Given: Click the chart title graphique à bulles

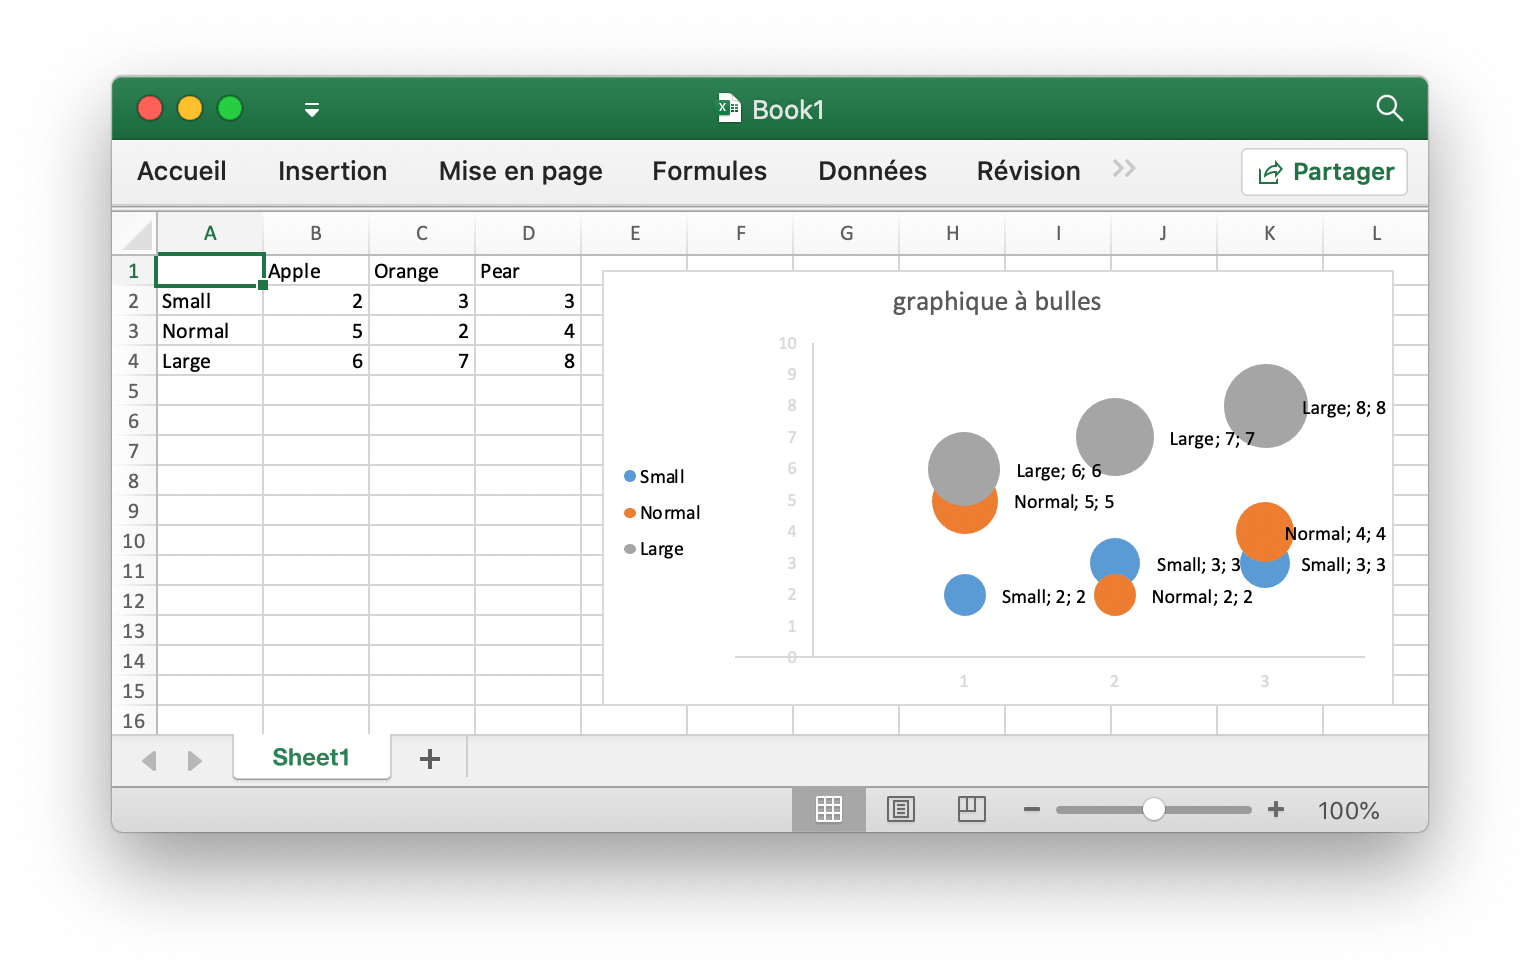Looking at the screenshot, I should (996, 301).
